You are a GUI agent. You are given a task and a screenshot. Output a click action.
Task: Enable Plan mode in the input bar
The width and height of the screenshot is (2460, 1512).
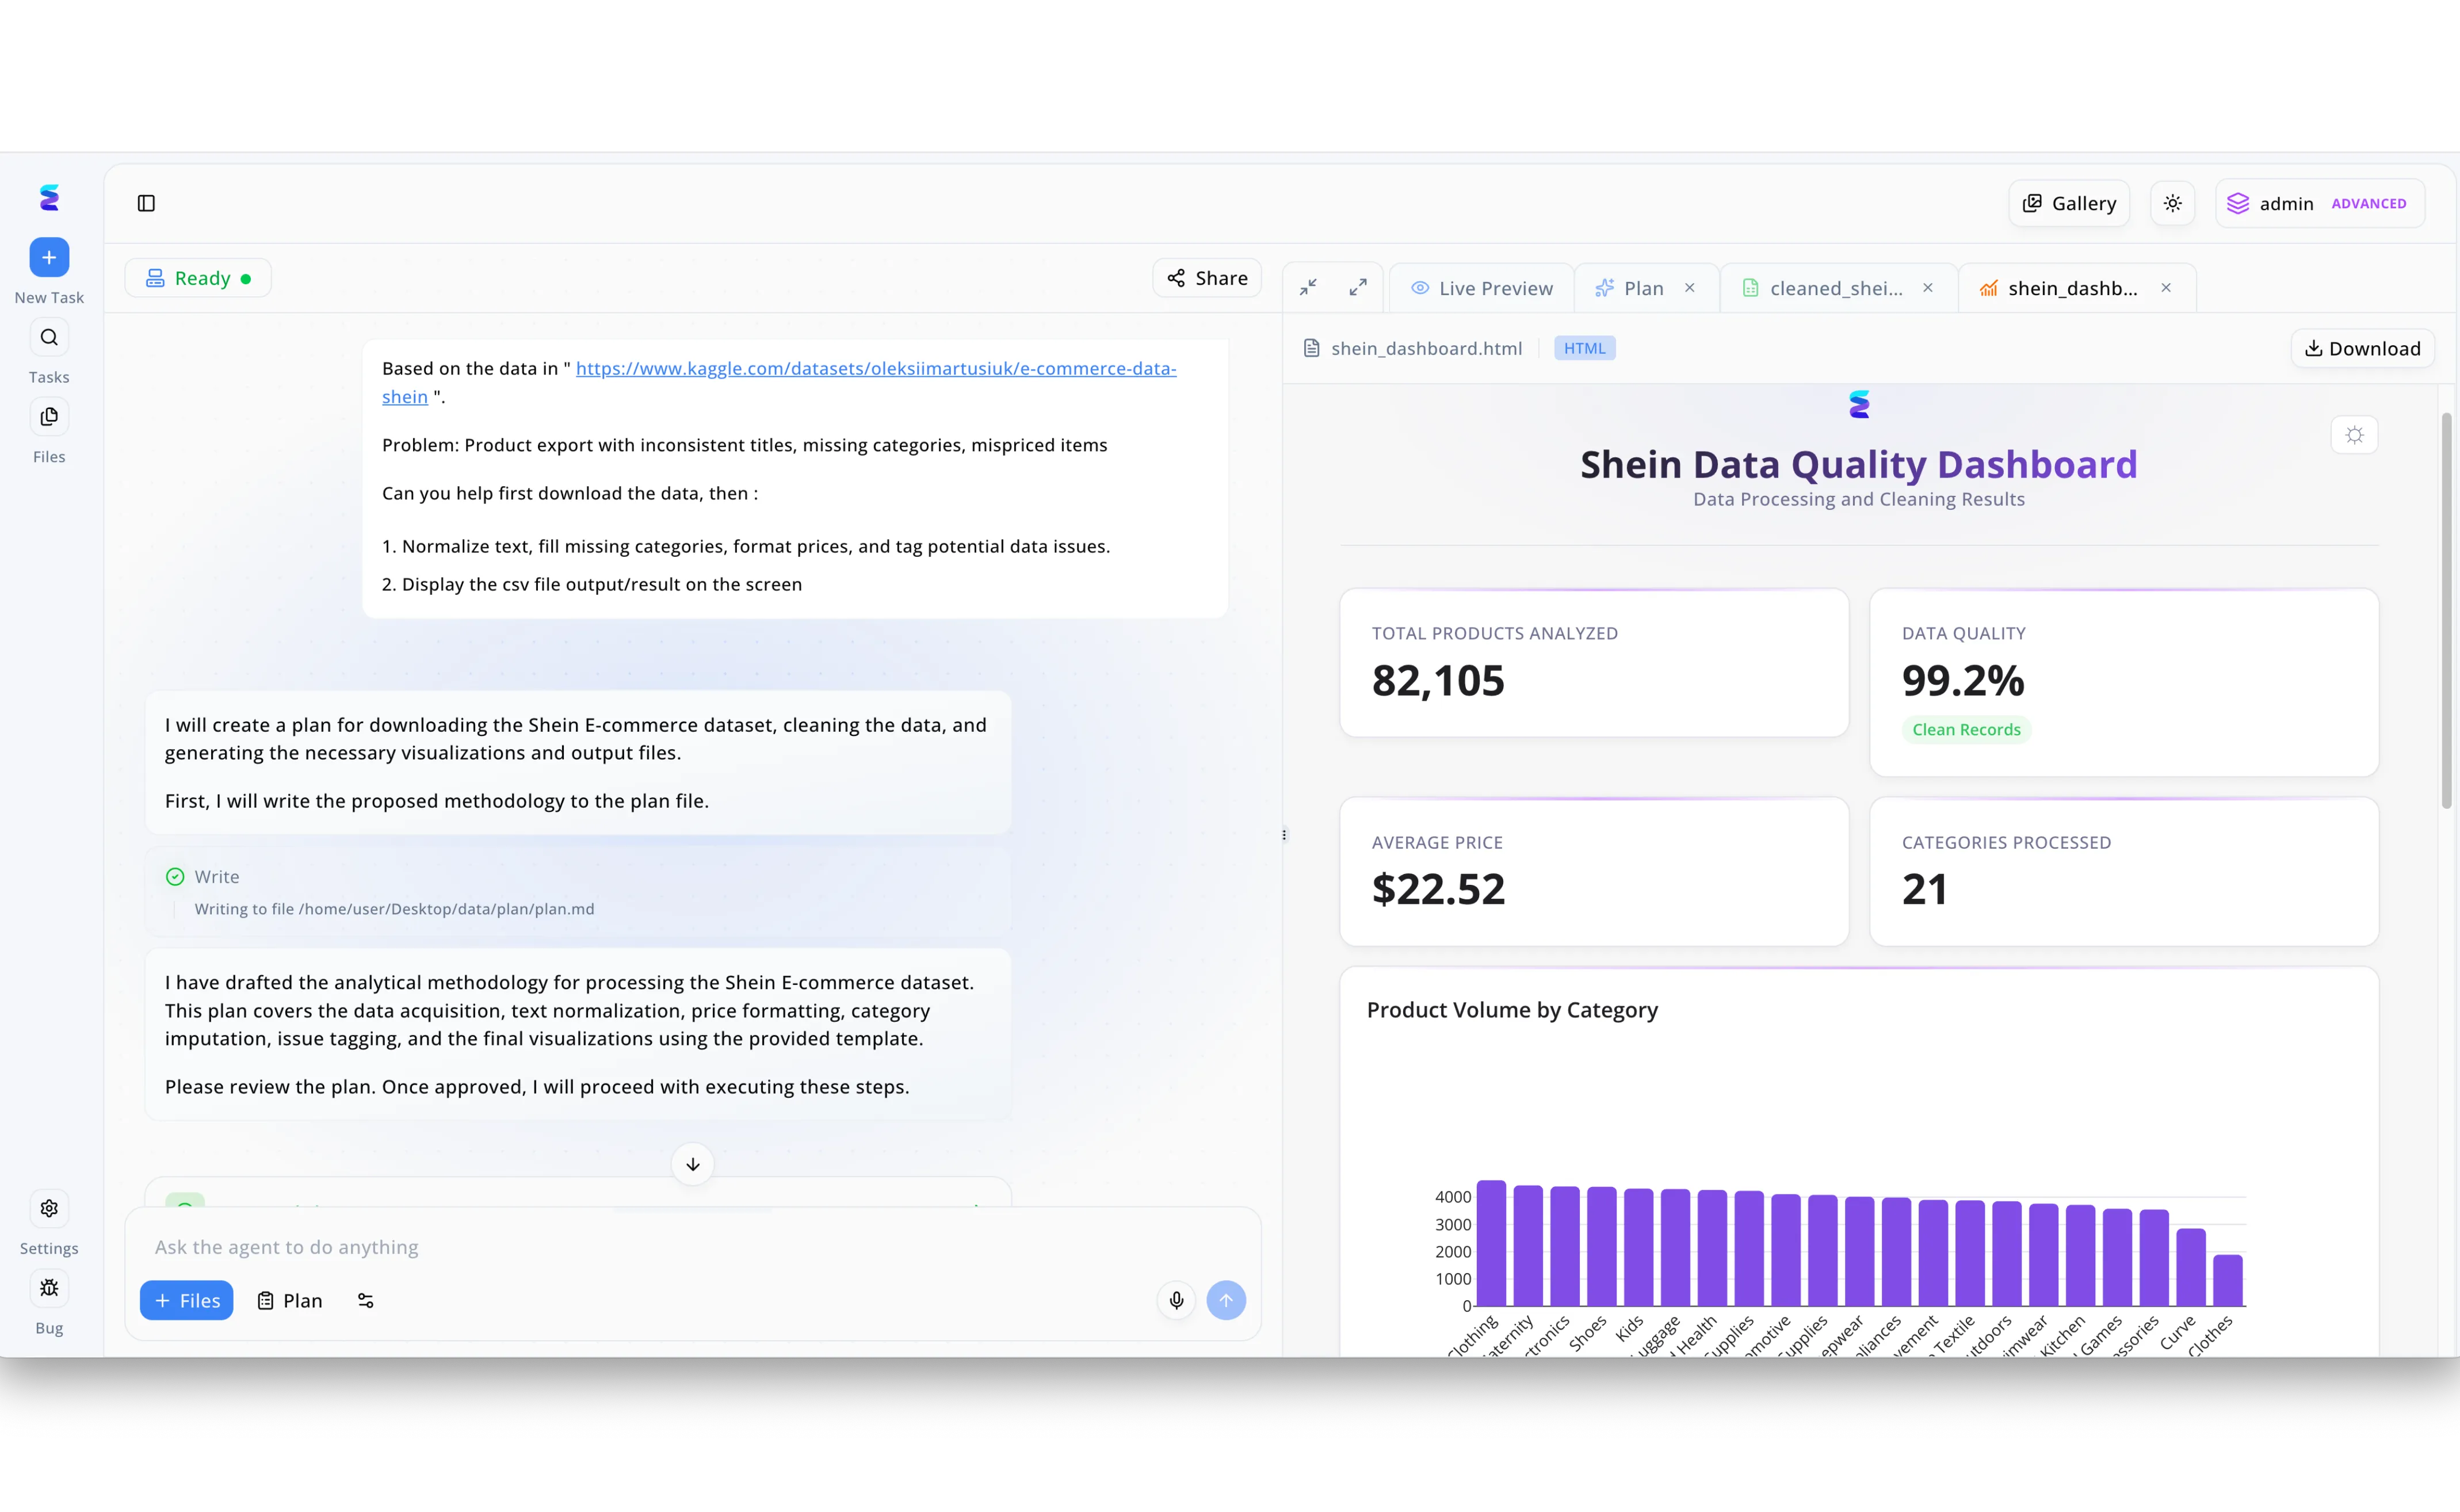point(289,1300)
